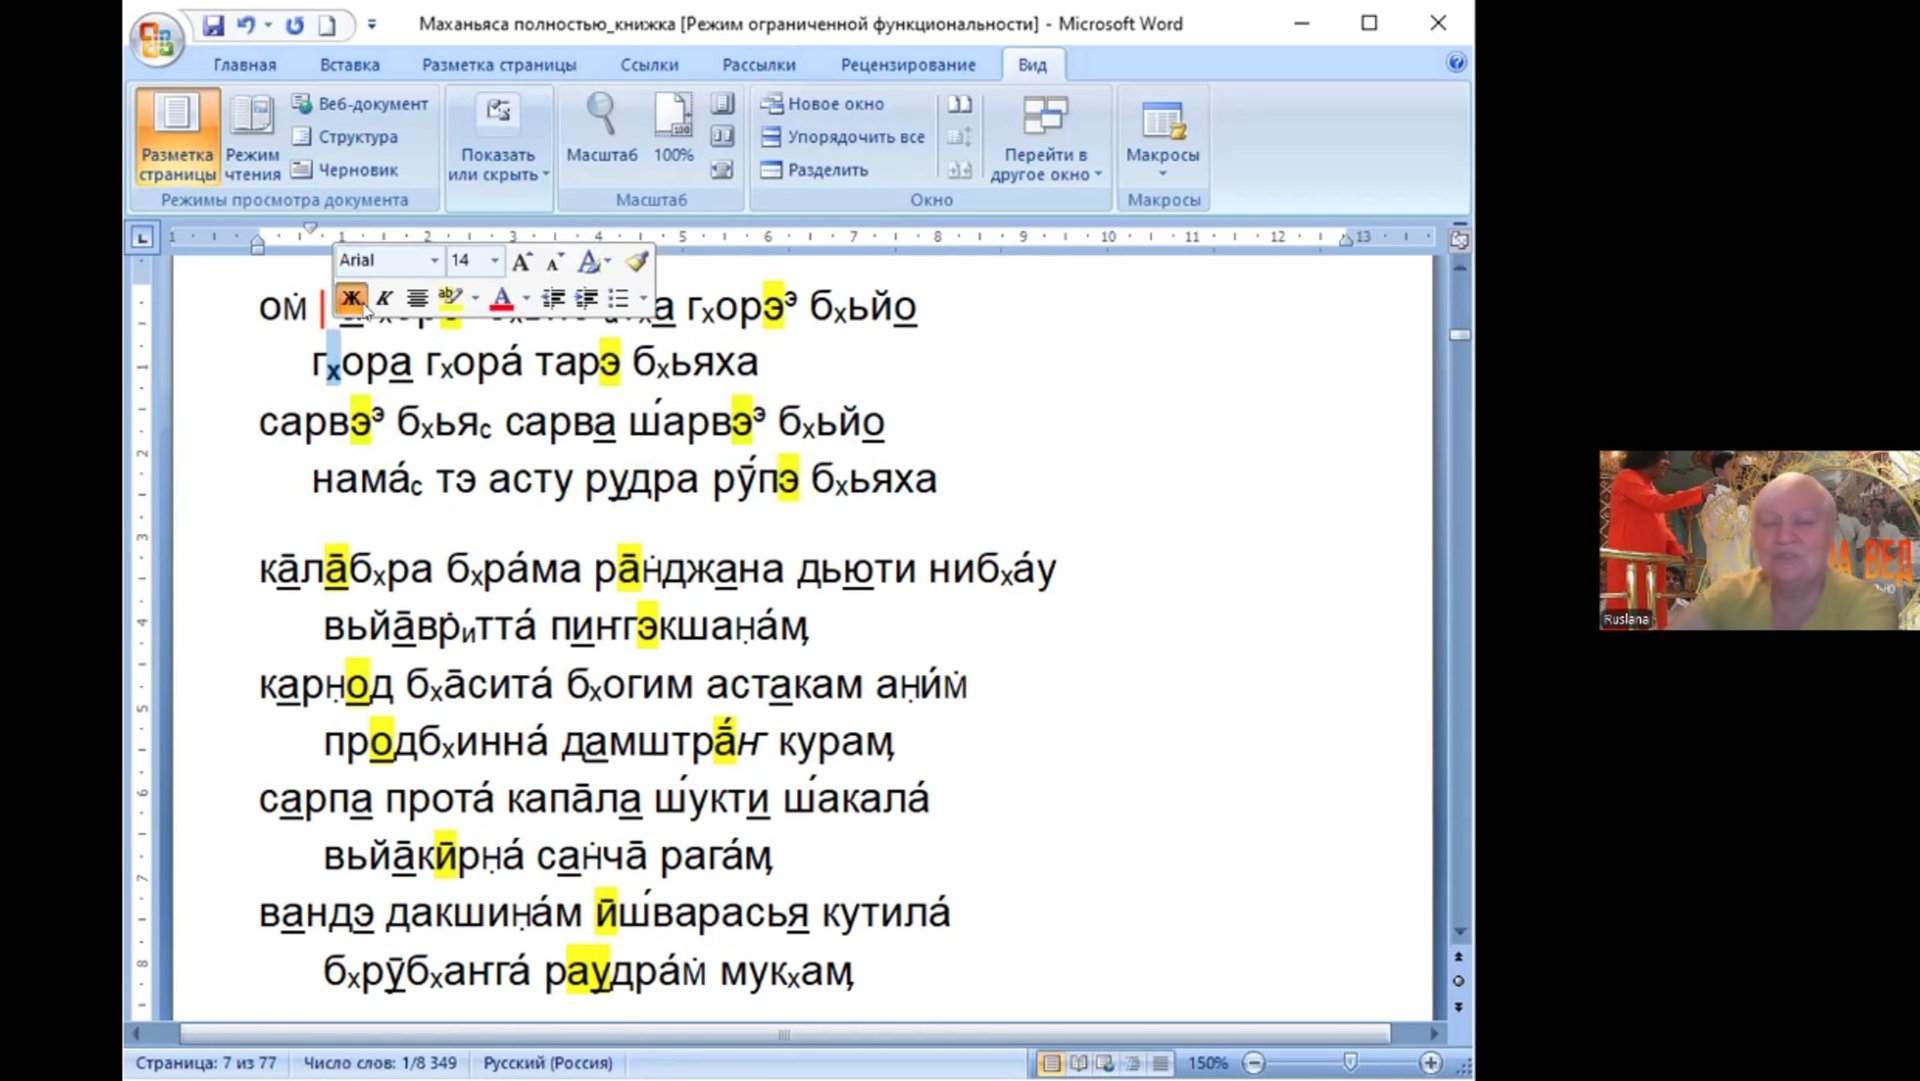
Task: Click the shrink font size icon
Action: [x=554, y=262]
